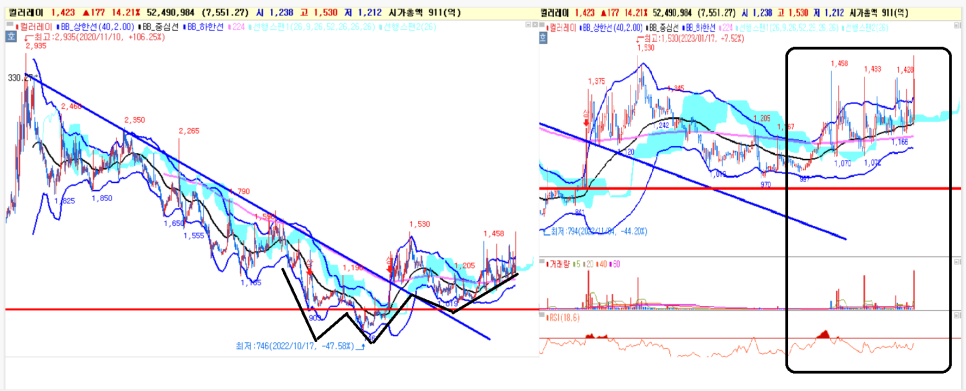Image resolution: width=966 pixels, height=391 pixels.
Task: Select the 224 moving average legend in left chart
Action: coord(236,27)
